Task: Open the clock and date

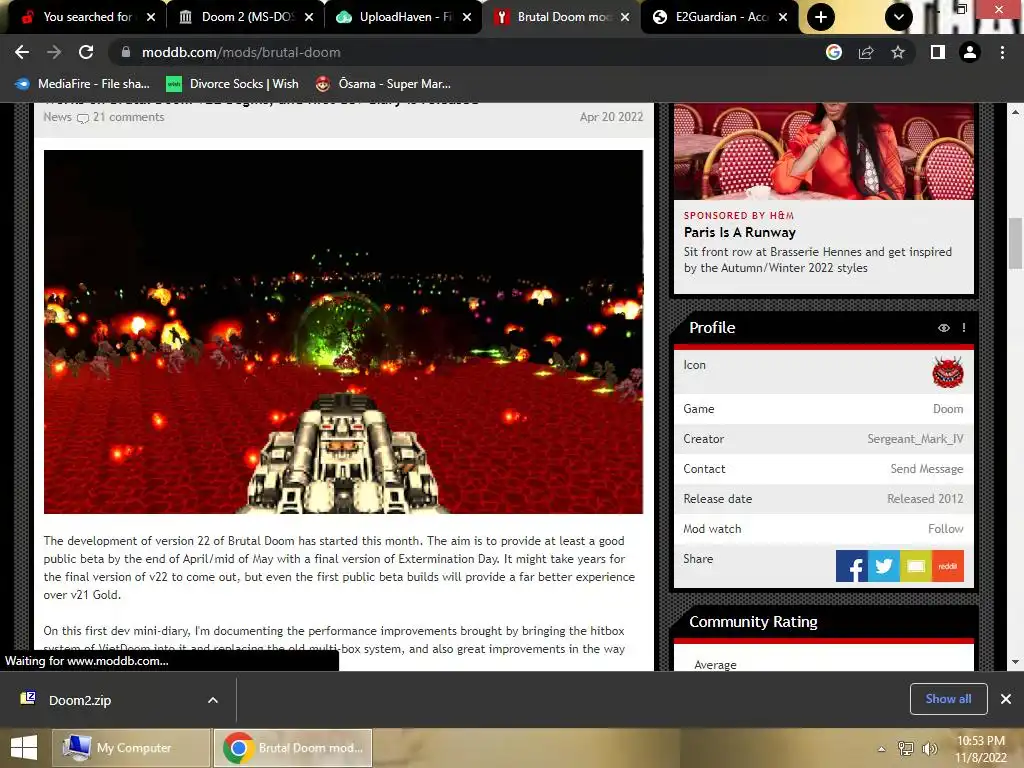Action: (981, 749)
